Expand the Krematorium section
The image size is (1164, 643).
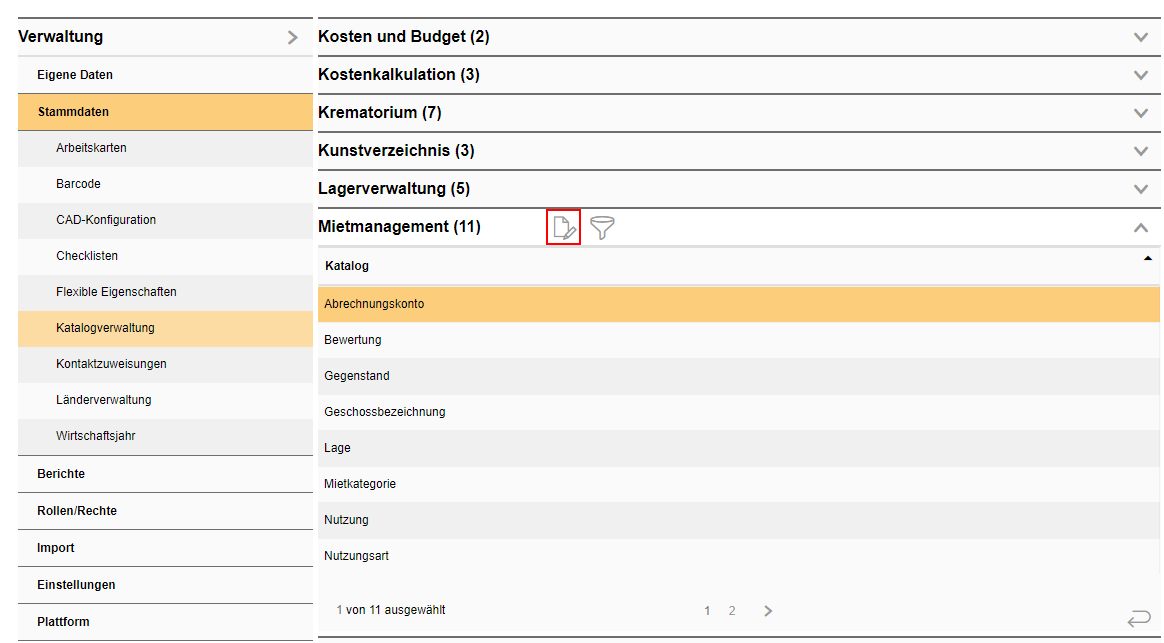(x=1140, y=113)
